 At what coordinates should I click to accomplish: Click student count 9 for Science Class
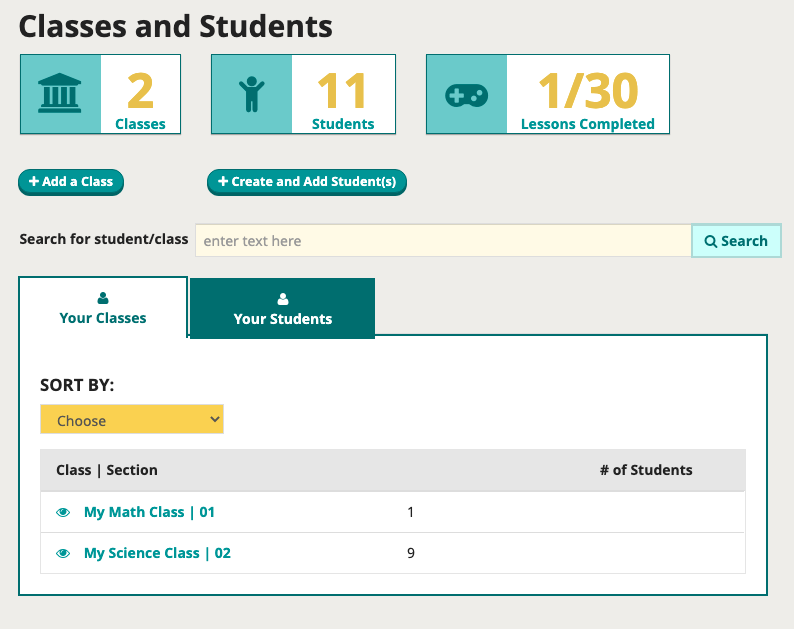411,553
